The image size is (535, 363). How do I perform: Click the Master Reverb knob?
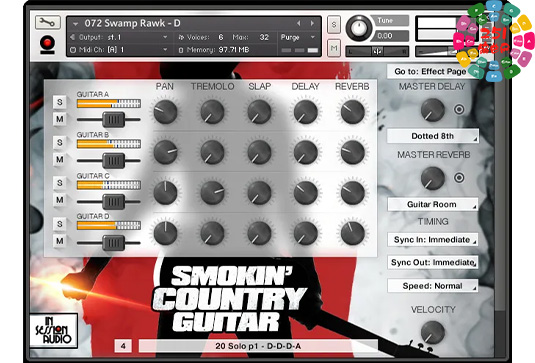point(433,178)
